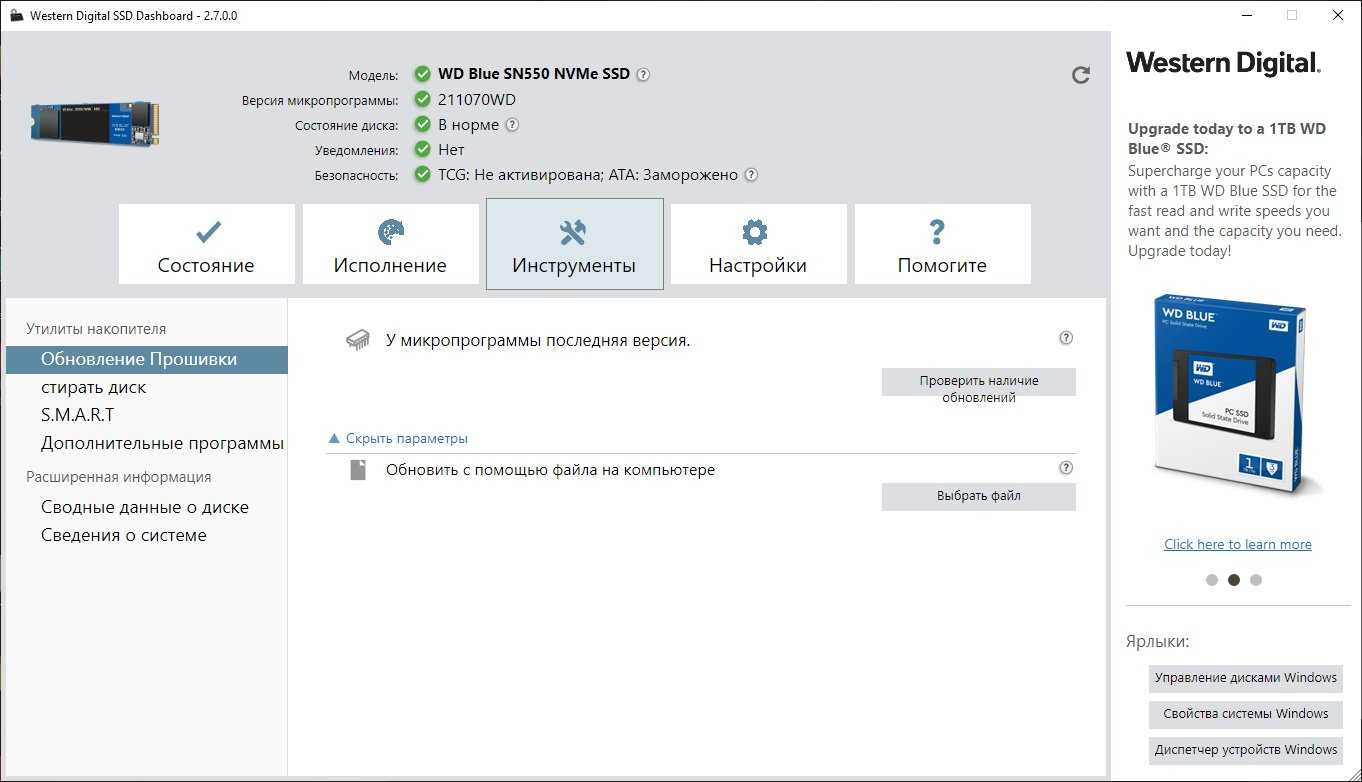Open the Настройки gear tab
Viewport: 1362px width, 782px height.
pyautogui.click(x=757, y=245)
